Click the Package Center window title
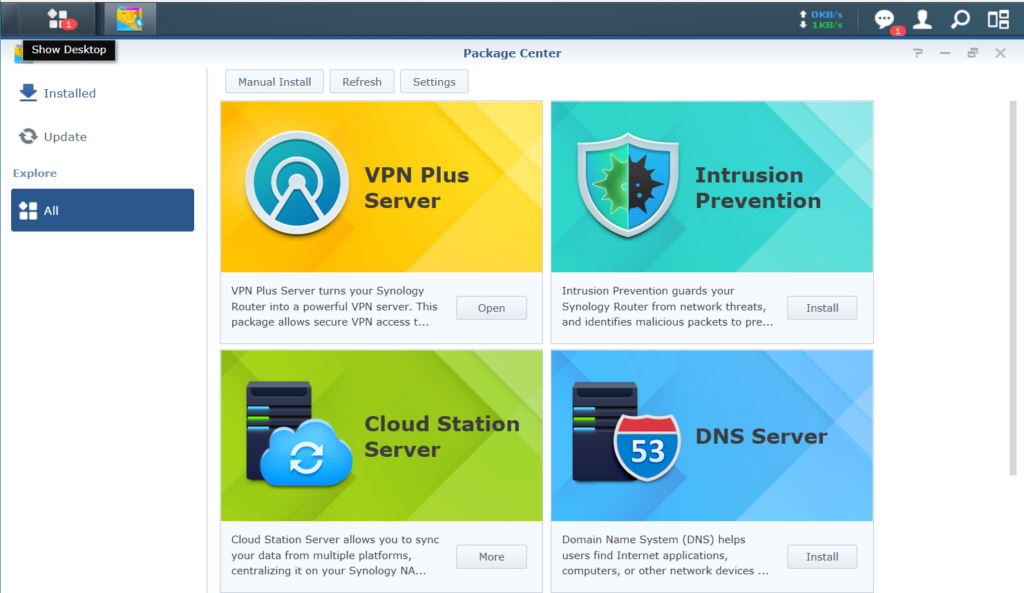 coord(512,53)
